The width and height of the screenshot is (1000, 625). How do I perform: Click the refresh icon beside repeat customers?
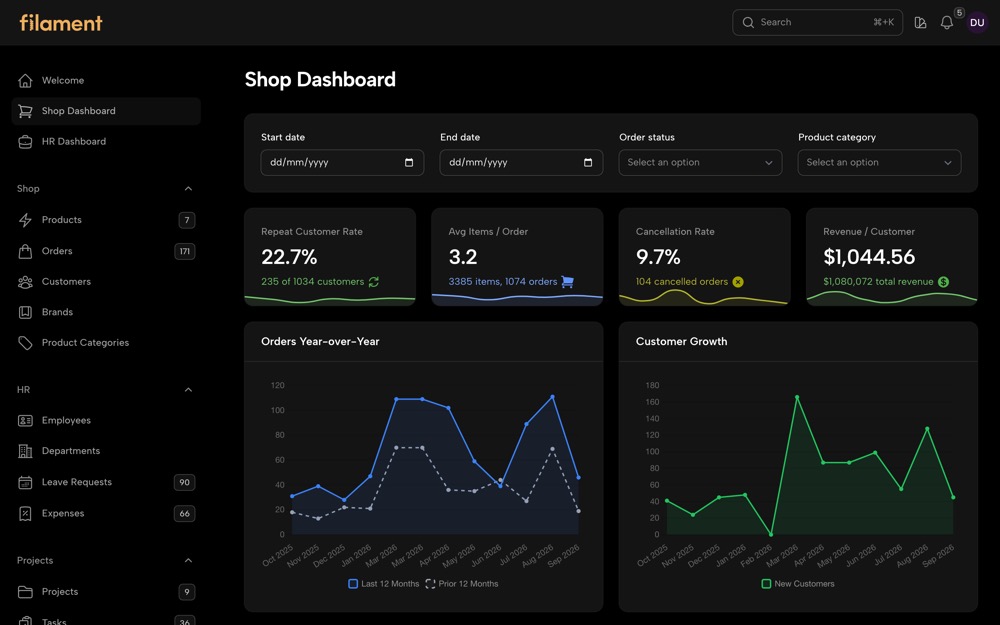pos(374,282)
